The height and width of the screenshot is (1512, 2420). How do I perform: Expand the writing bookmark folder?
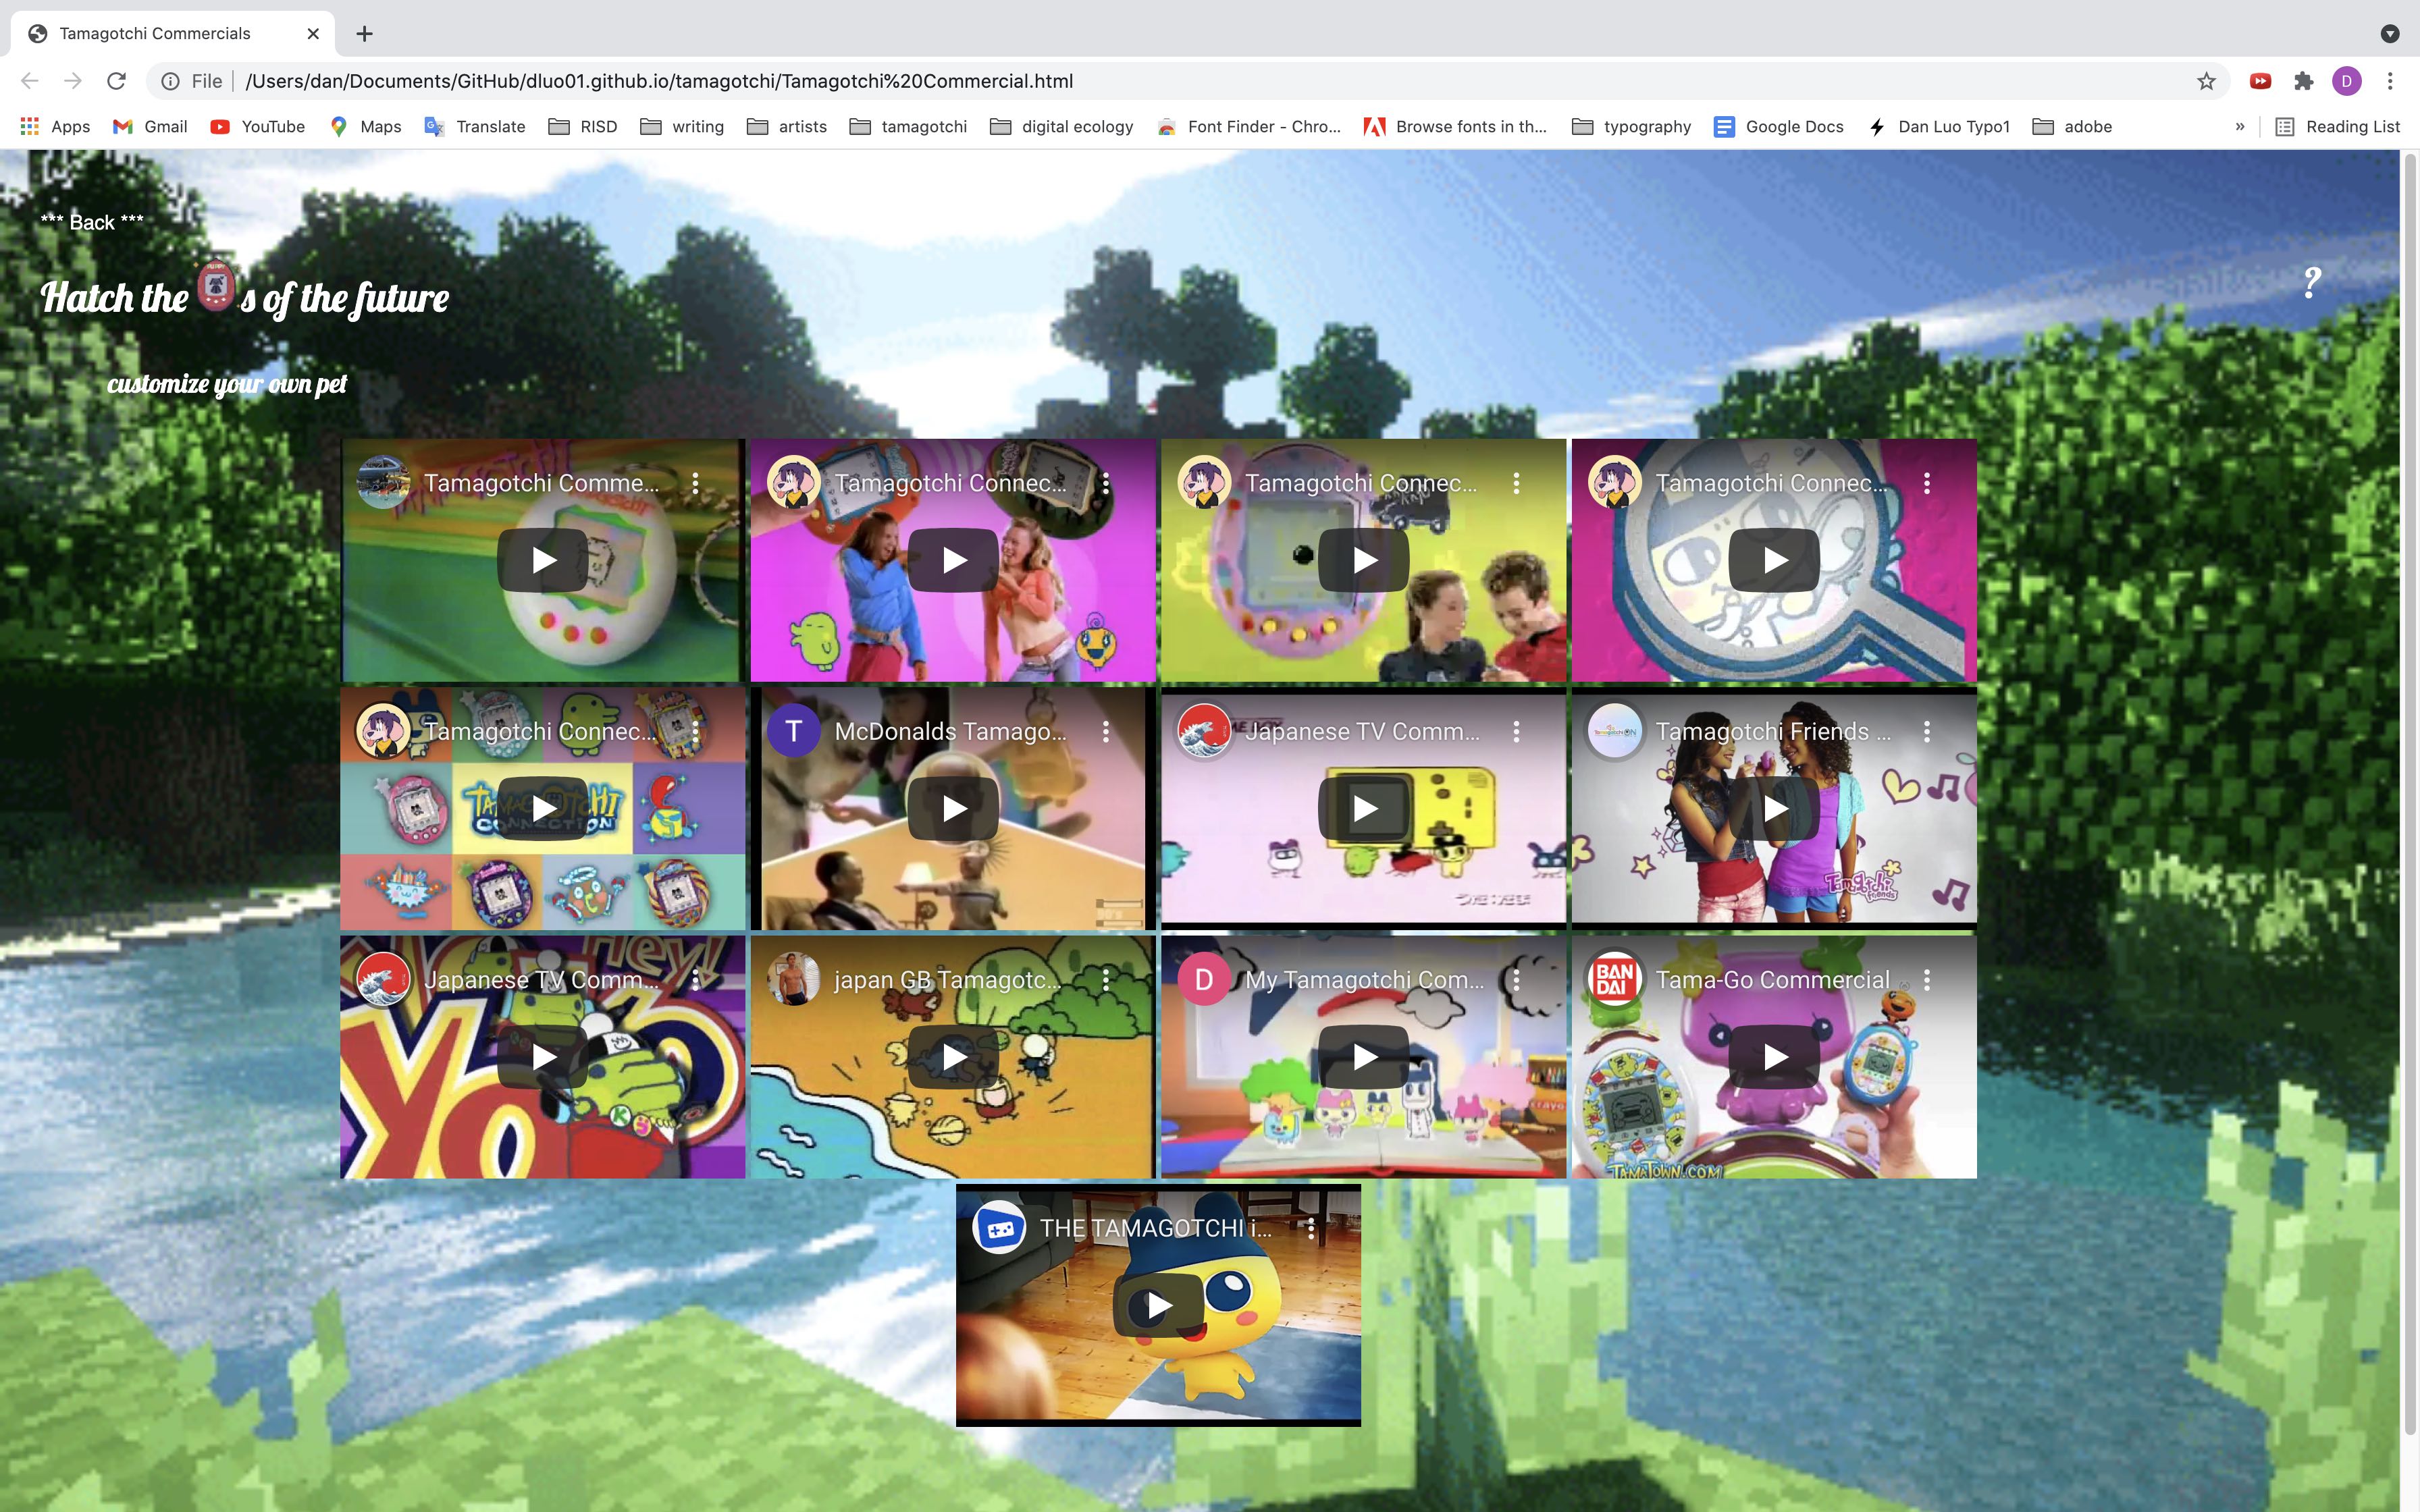click(x=682, y=127)
